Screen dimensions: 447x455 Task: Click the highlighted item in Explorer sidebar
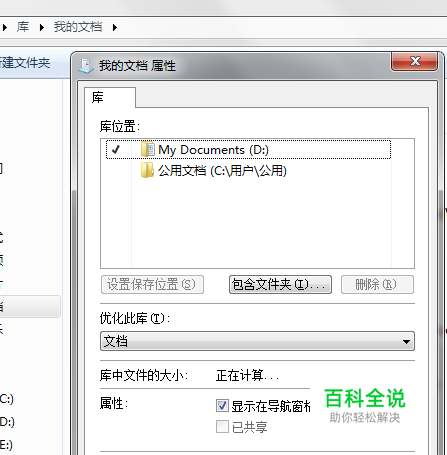(30, 306)
